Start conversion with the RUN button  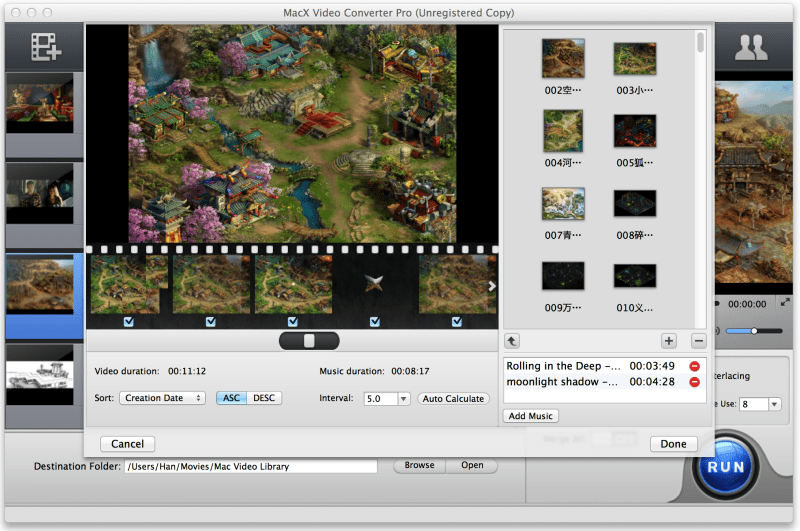coord(725,466)
